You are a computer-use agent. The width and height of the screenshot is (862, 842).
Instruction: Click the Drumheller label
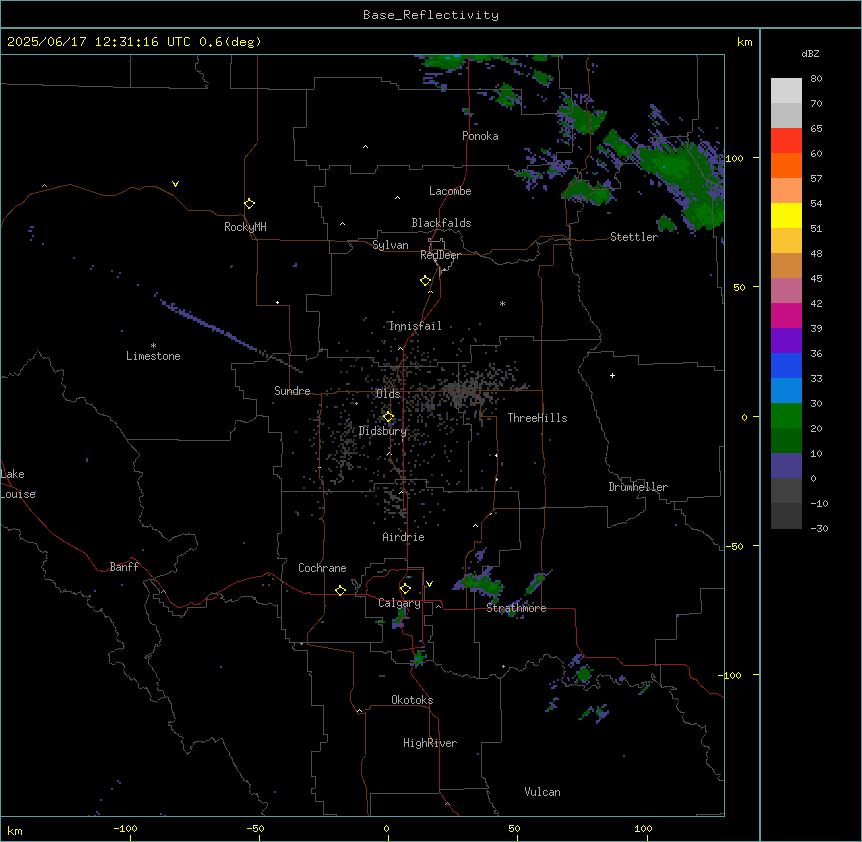click(638, 487)
